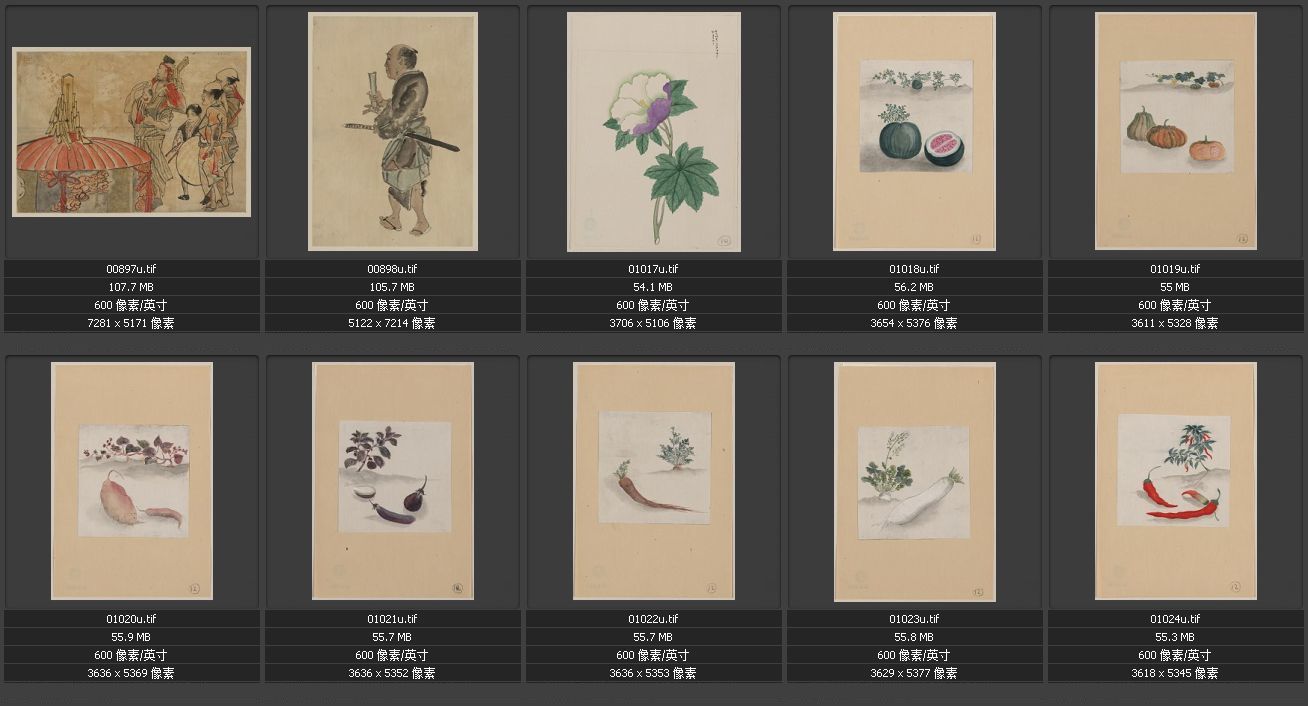The width and height of the screenshot is (1308, 706).
Task: Select the red chili peppers thumbnail
Action: click(1176, 481)
